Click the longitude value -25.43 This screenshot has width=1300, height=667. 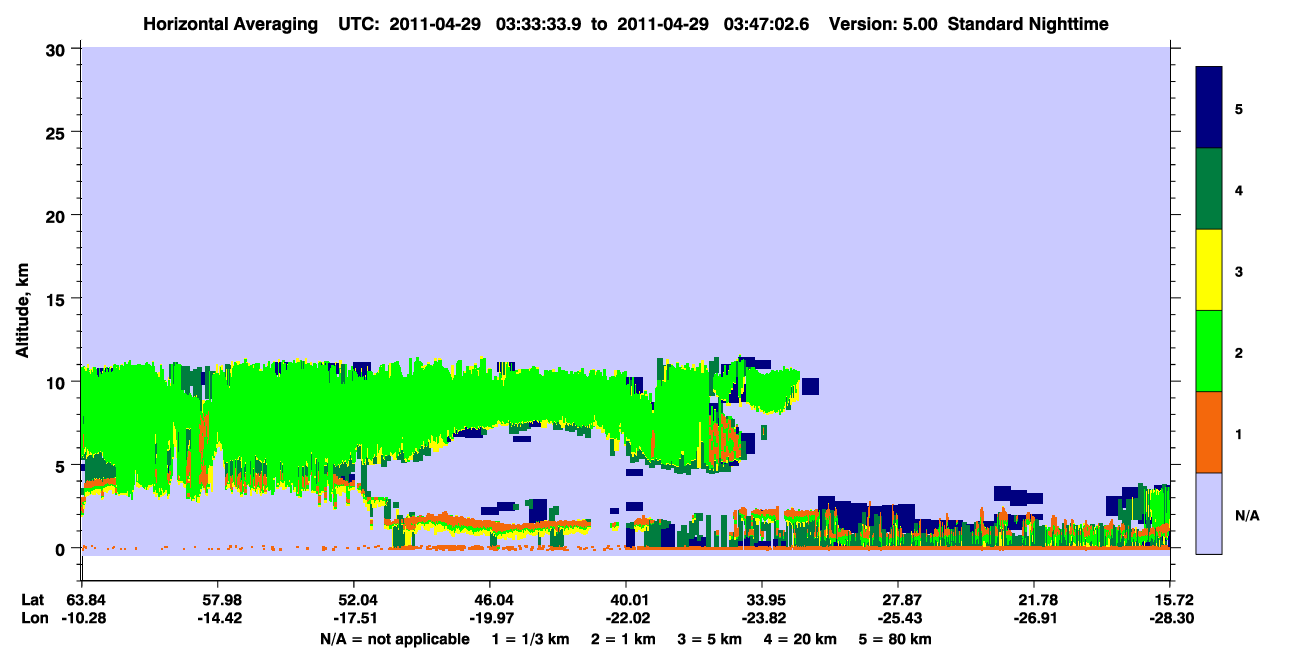898,619
